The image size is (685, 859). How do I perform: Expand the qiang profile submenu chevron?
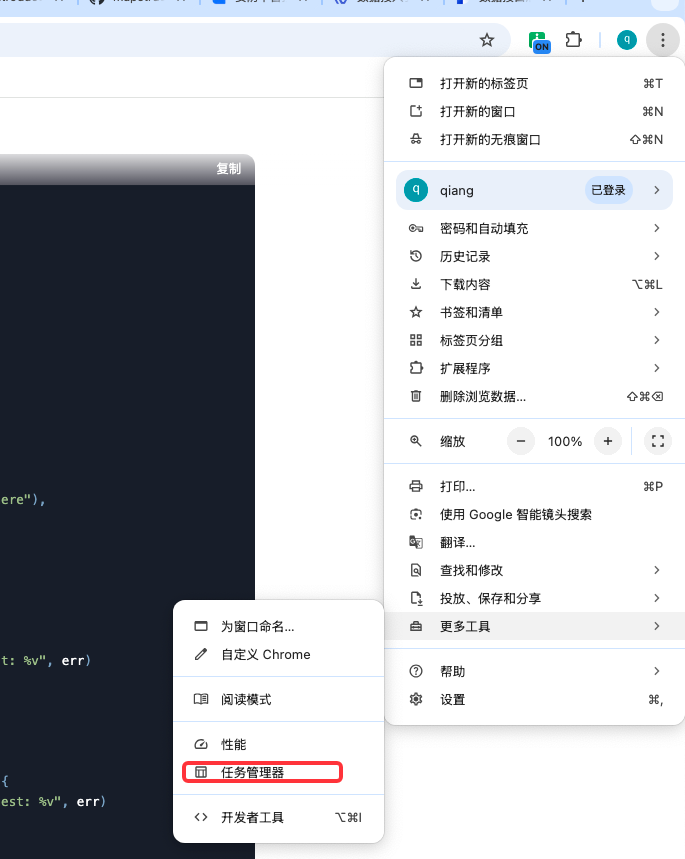(657, 190)
